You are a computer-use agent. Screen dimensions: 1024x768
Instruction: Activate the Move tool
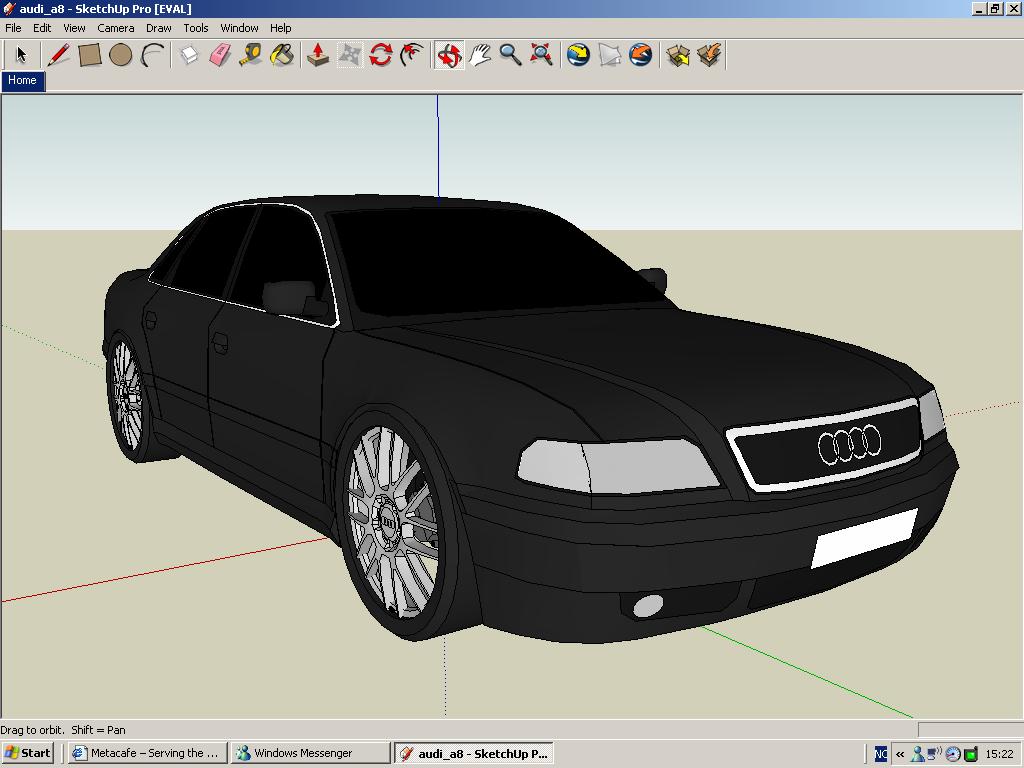pyautogui.click(x=349, y=55)
